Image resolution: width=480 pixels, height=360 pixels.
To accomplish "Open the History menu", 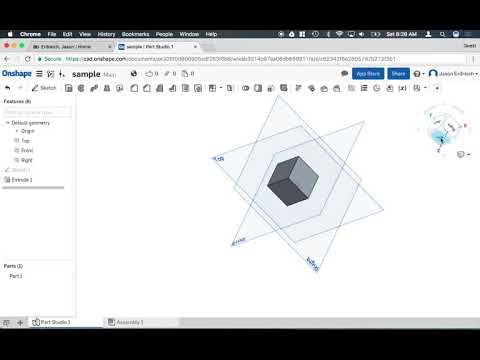I will (106, 34).
